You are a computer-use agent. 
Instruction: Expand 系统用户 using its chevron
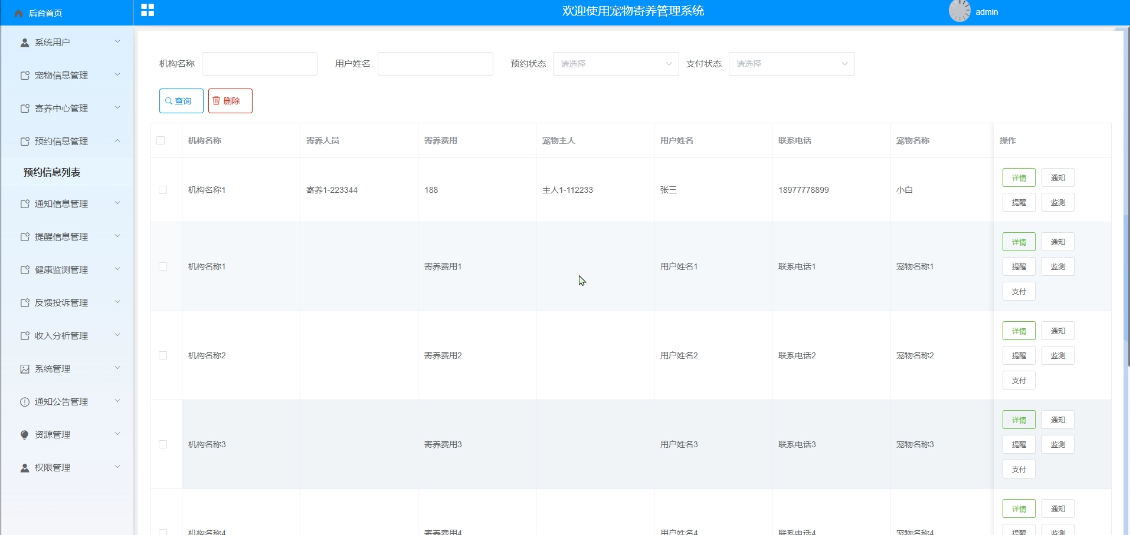117,42
